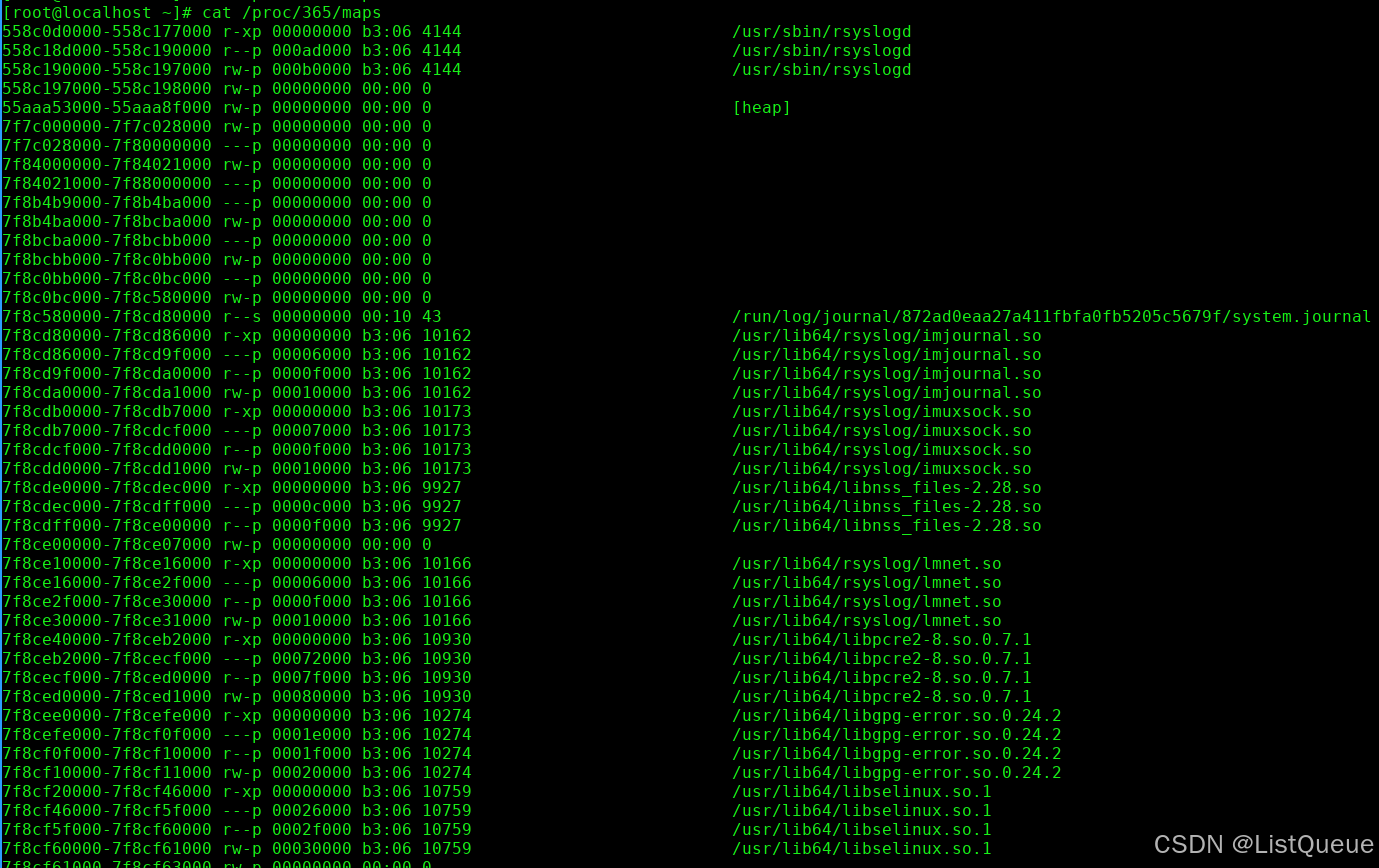Click the r-xp libgpg-error.so.0.24.2 path

pyautogui.click(x=897, y=716)
